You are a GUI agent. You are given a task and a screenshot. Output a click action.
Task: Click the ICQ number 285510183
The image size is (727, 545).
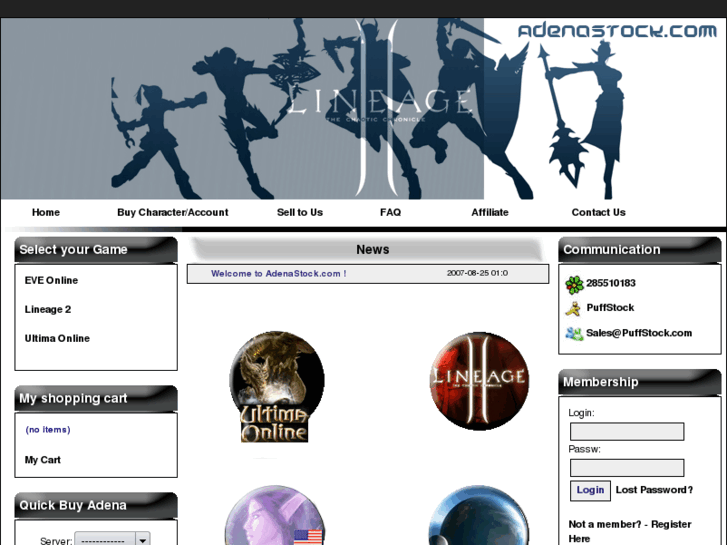[611, 283]
